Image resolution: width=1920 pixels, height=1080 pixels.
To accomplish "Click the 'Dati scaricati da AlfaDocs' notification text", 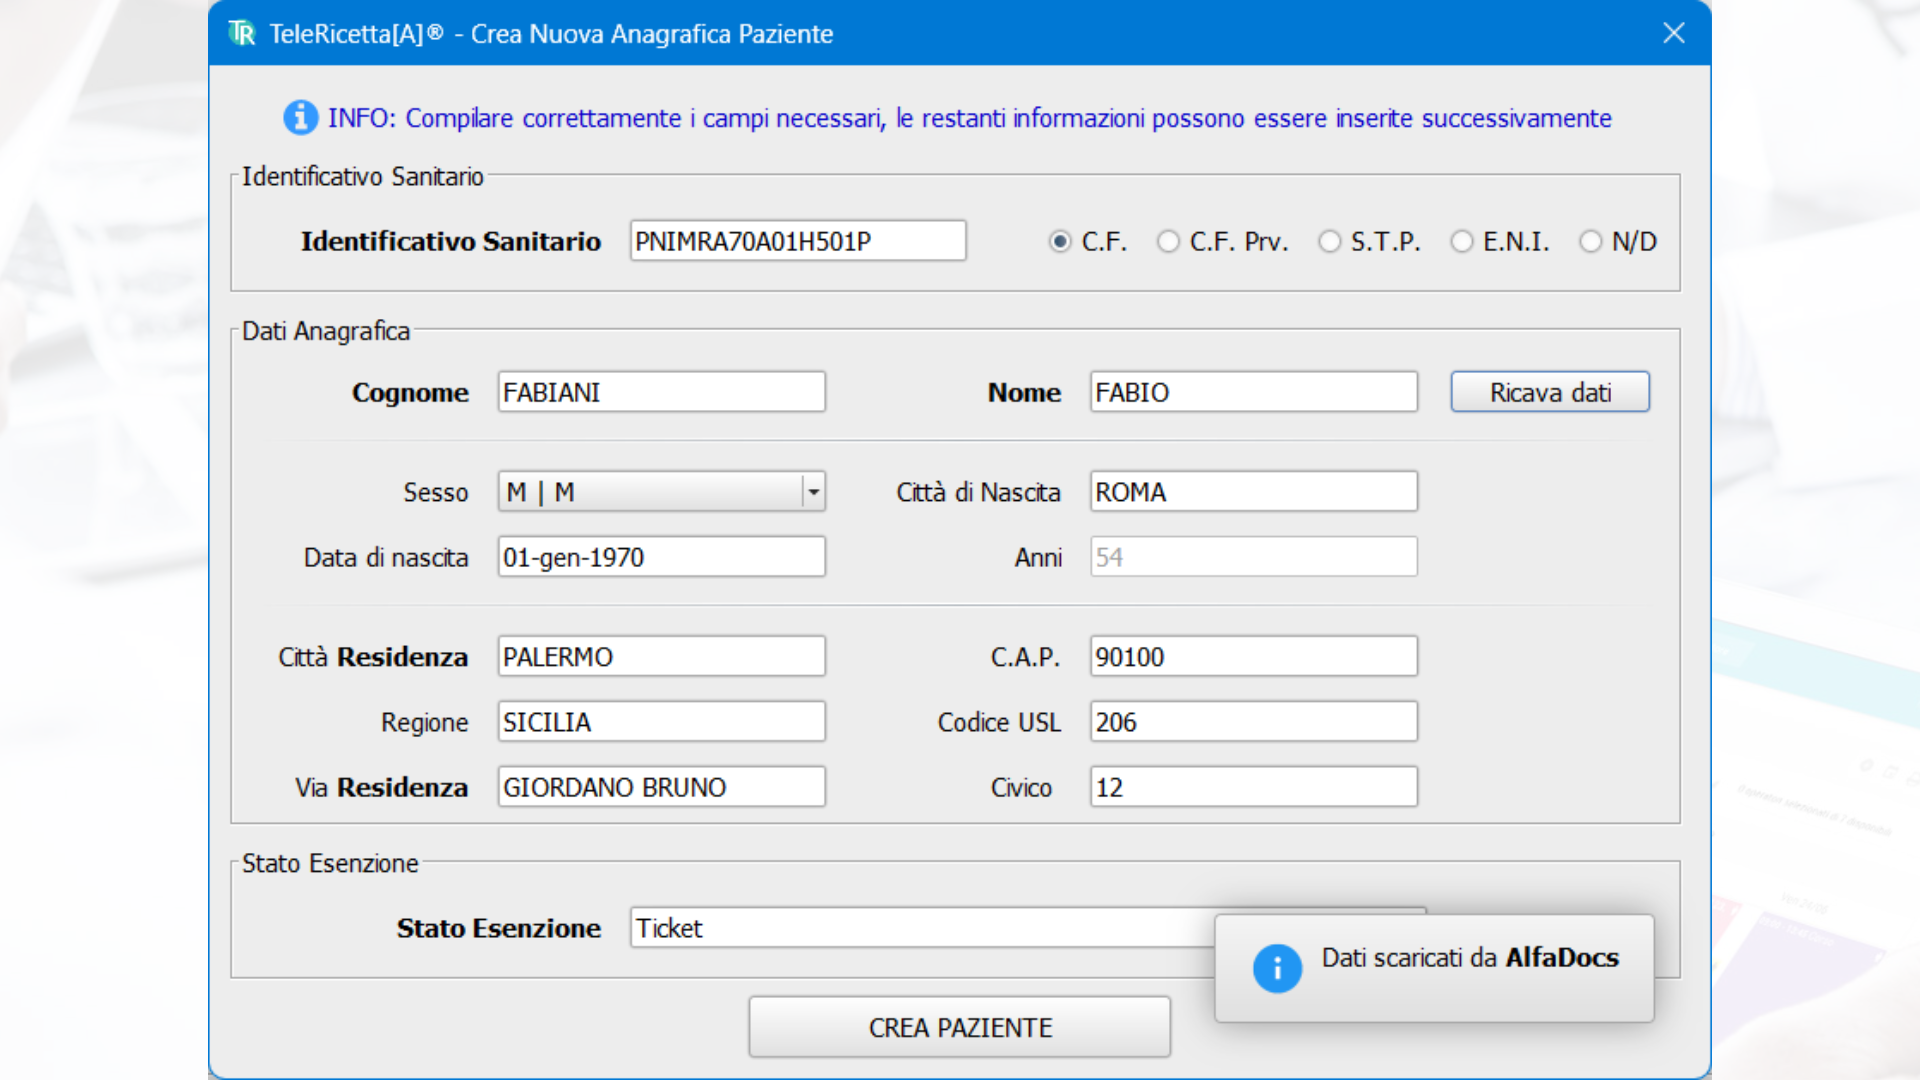I will point(1470,958).
